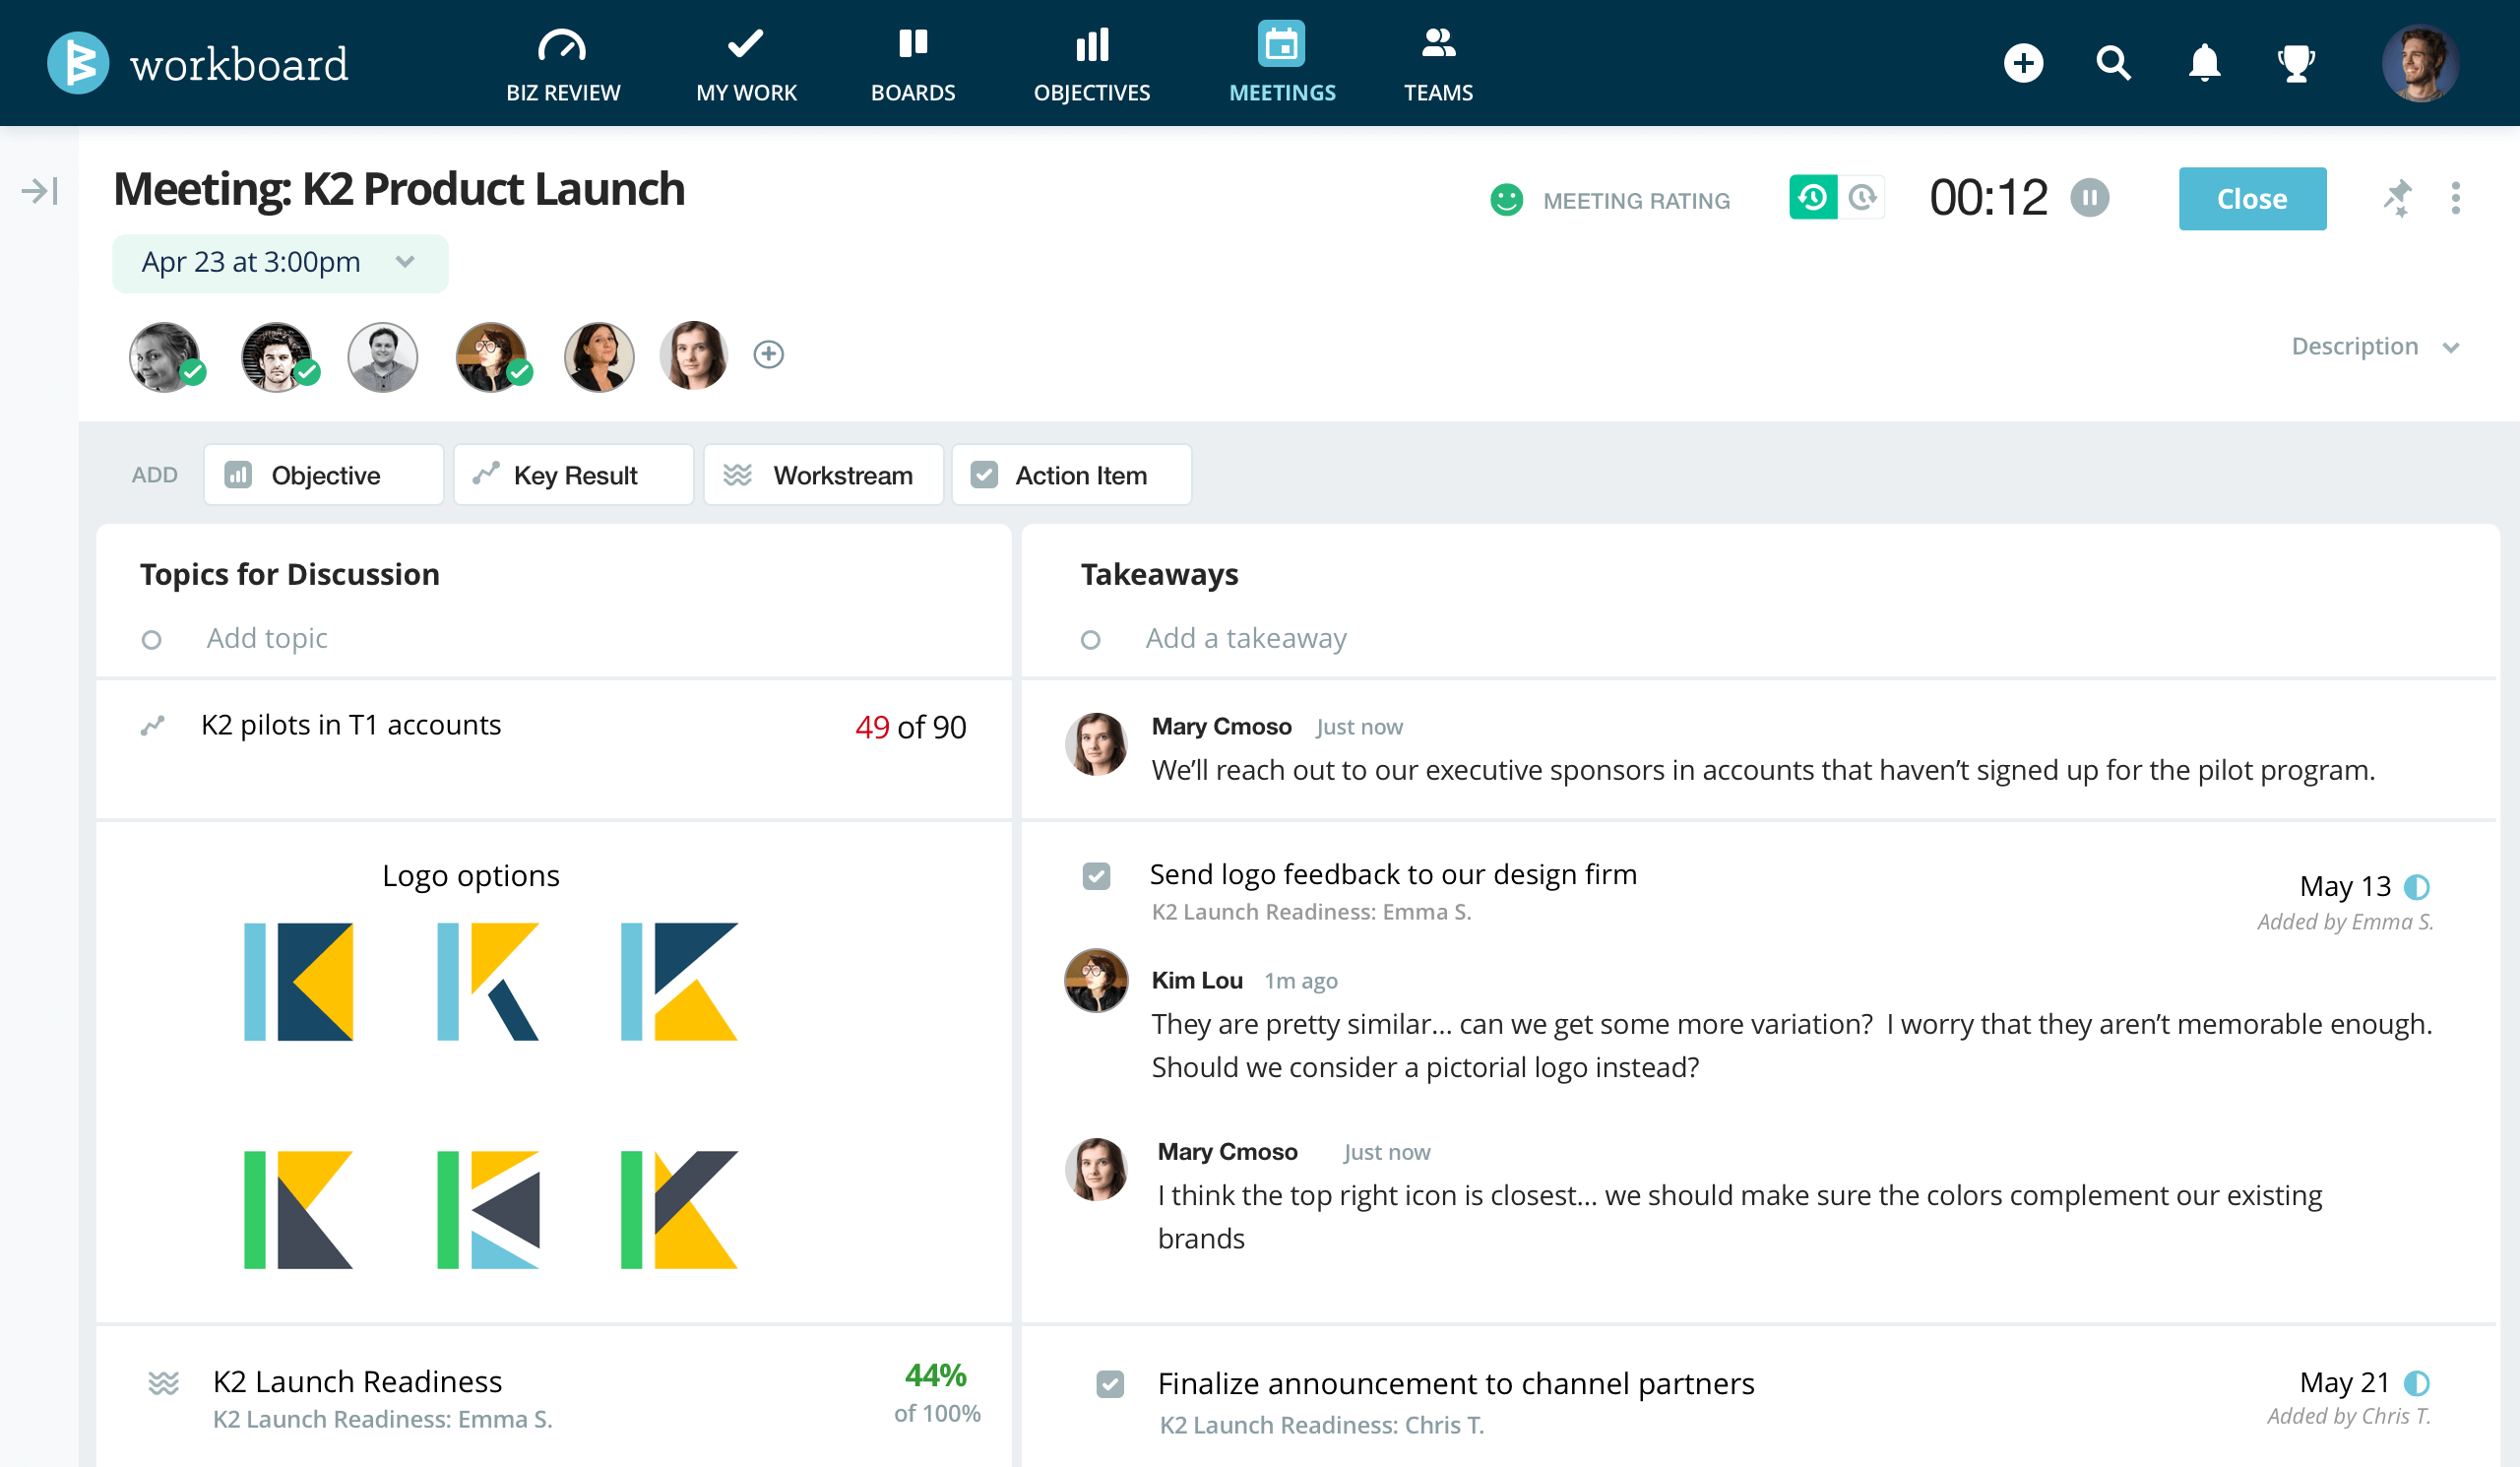Select the bottom-right green K logo

point(679,1209)
